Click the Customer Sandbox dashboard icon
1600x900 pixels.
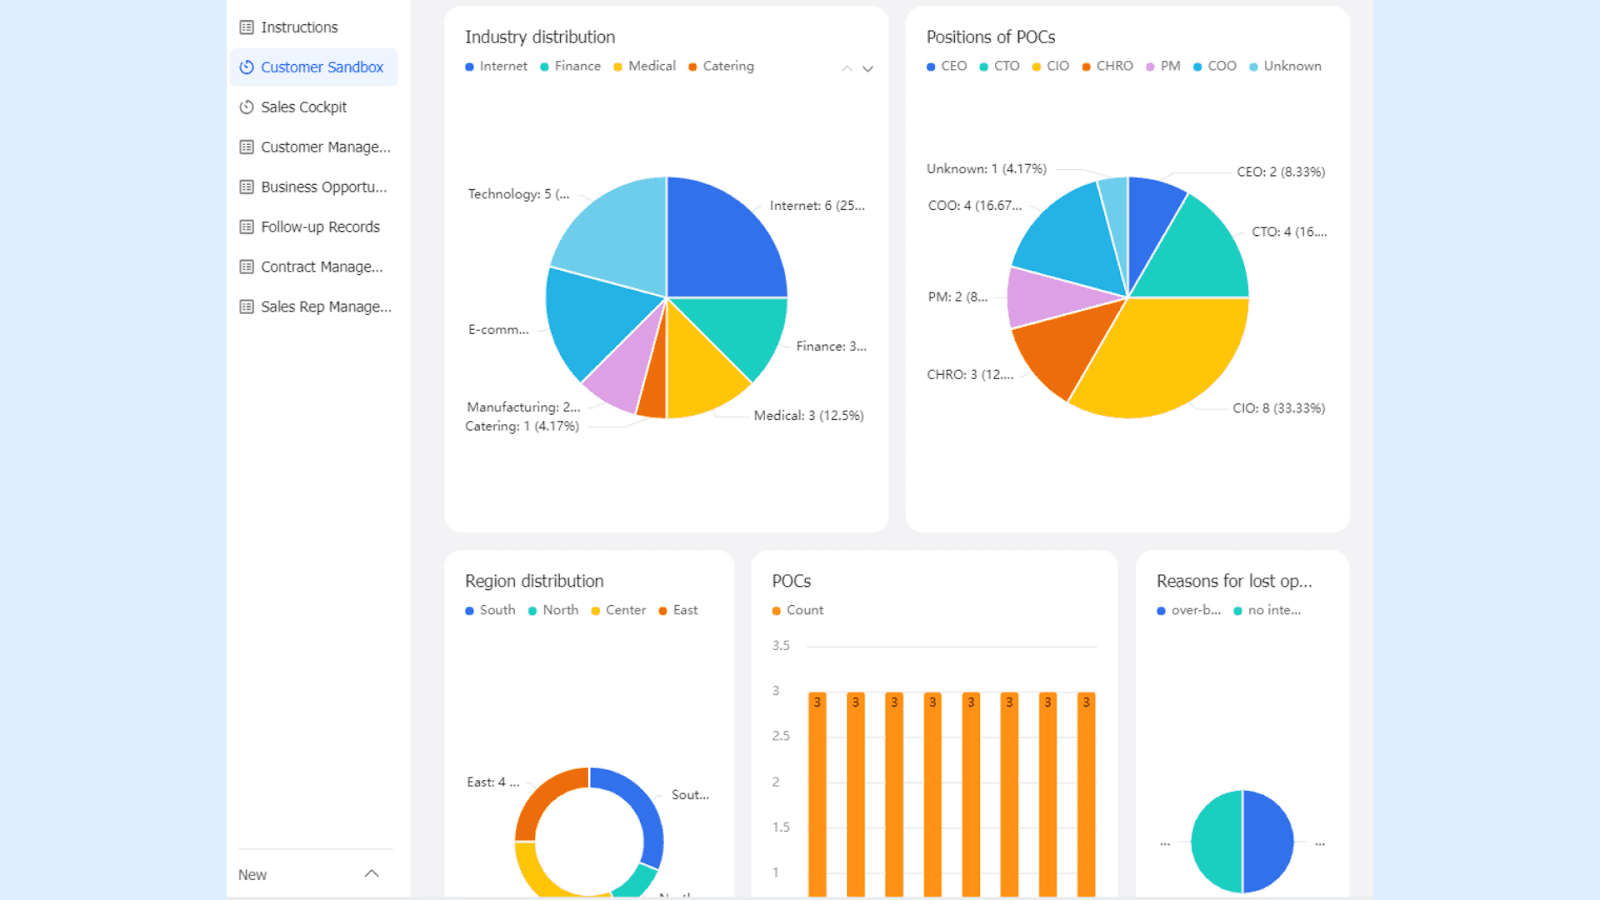point(247,67)
